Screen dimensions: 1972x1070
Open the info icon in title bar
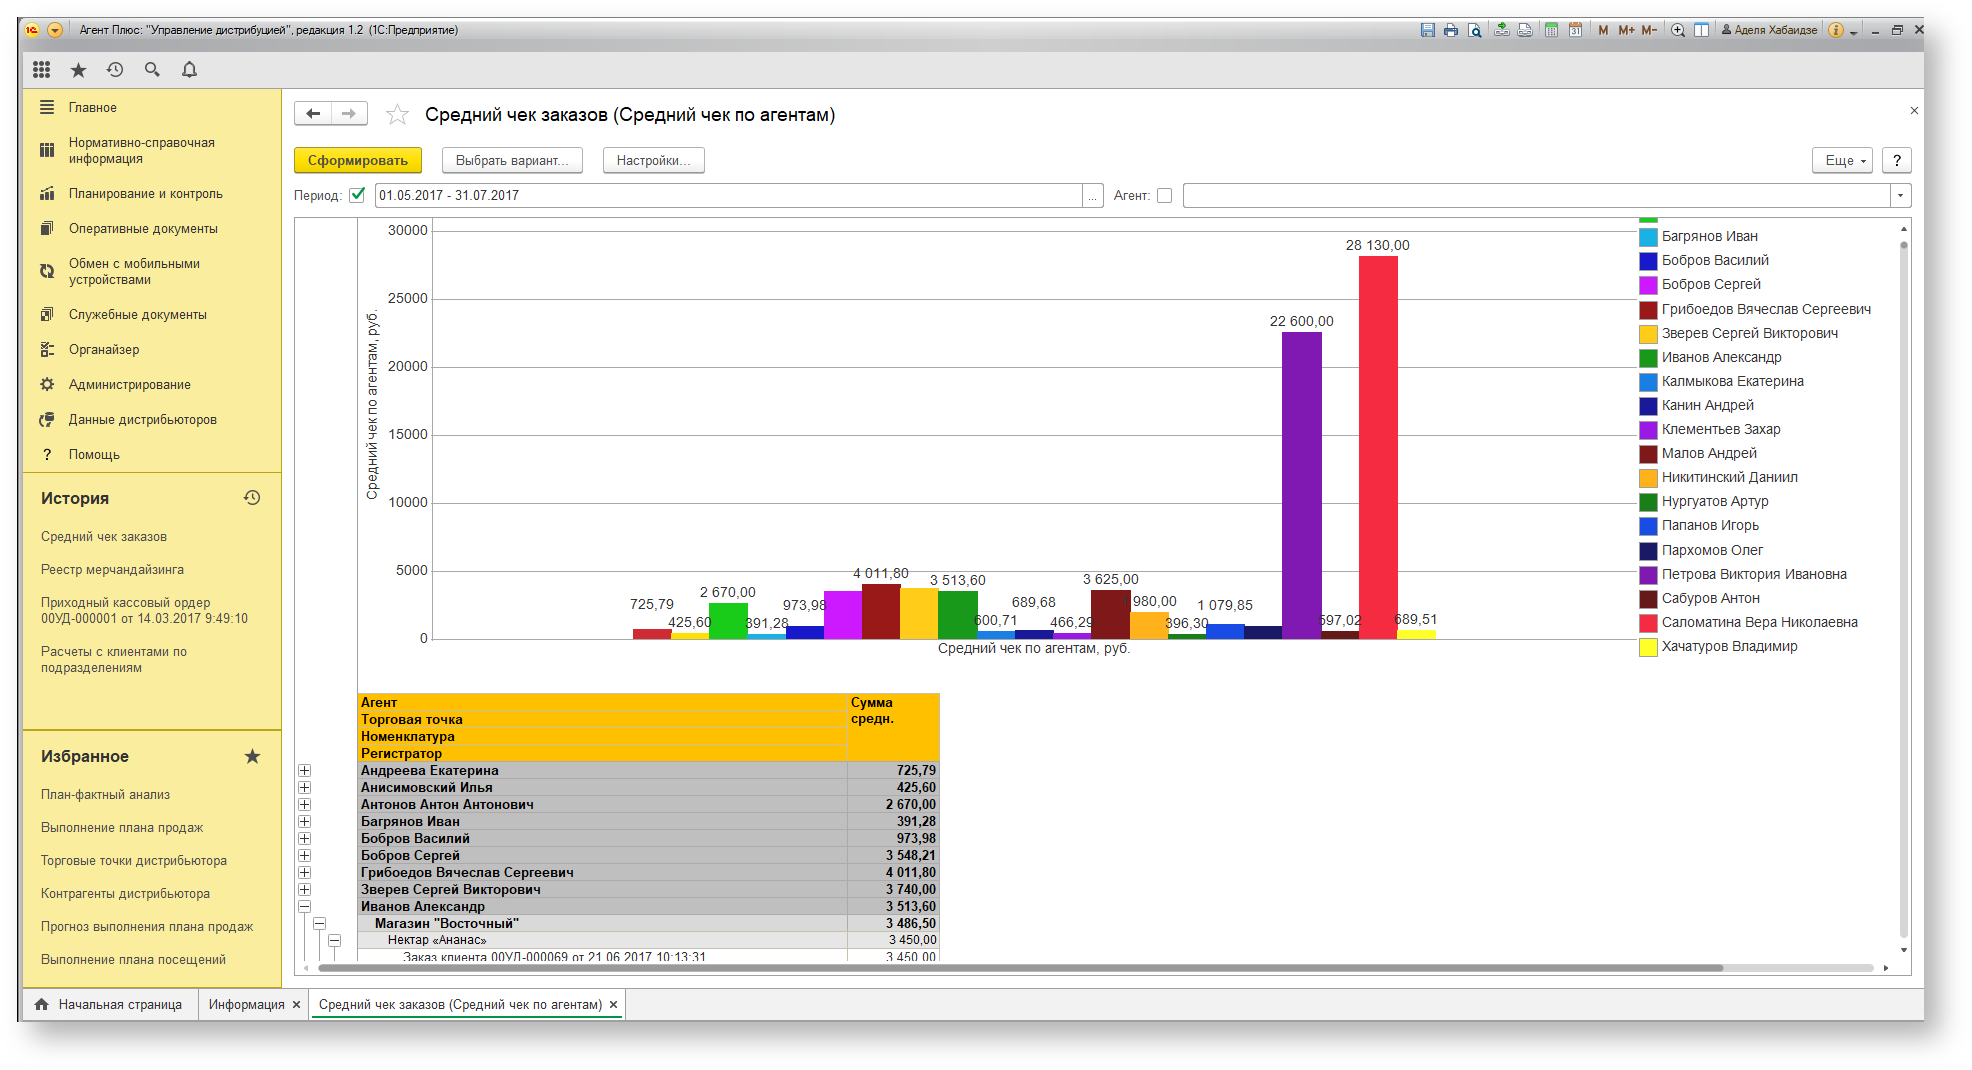click(x=1836, y=30)
